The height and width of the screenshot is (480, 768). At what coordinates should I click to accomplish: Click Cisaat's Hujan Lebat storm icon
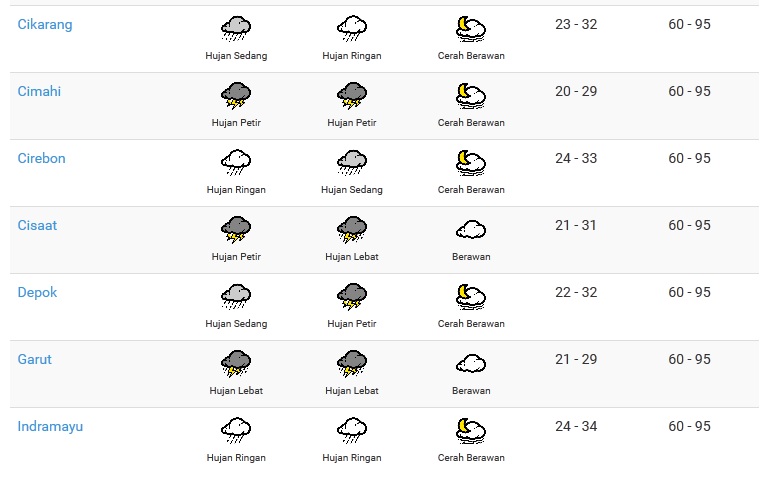click(x=352, y=230)
